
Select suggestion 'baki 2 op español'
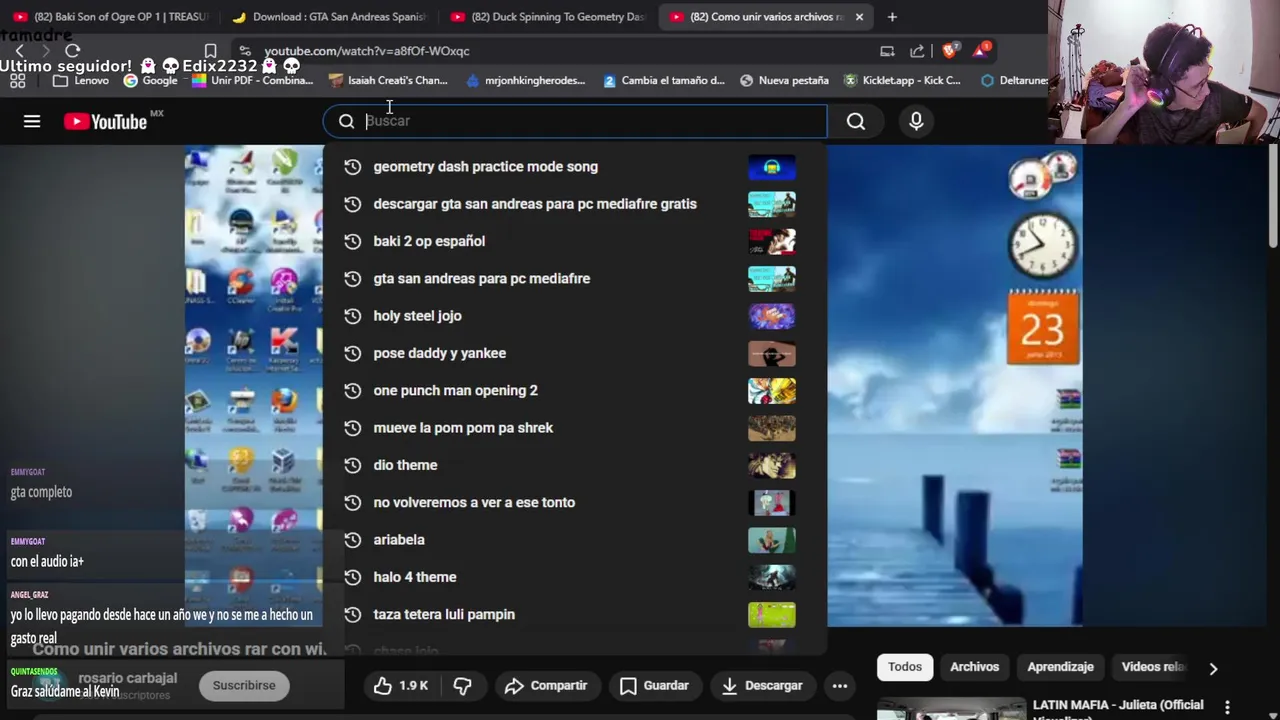tap(575, 241)
